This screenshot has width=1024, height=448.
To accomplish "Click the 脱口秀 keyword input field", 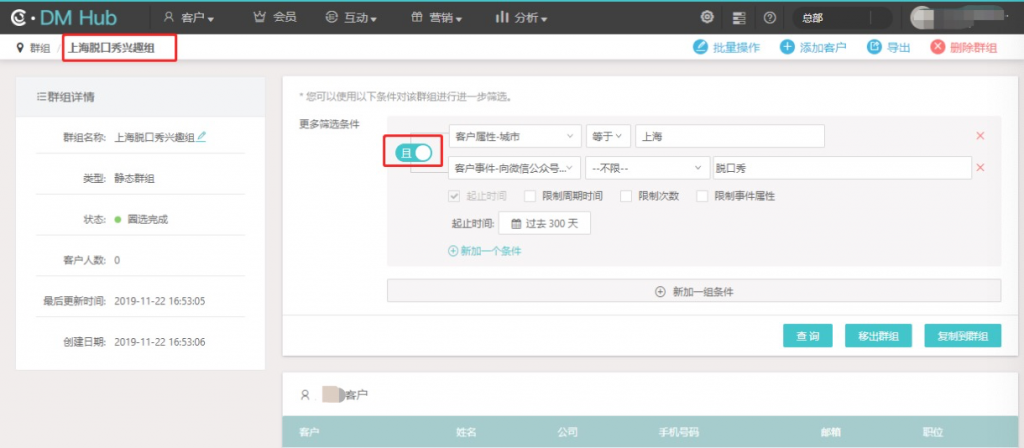I will pos(840,168).
